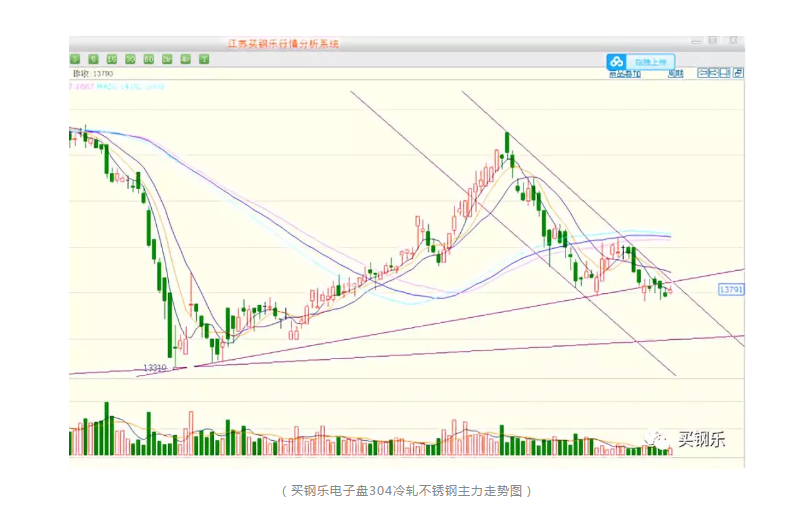
Task: Open the 商品叠加 overlay link
Action: [x=625, y=74]
